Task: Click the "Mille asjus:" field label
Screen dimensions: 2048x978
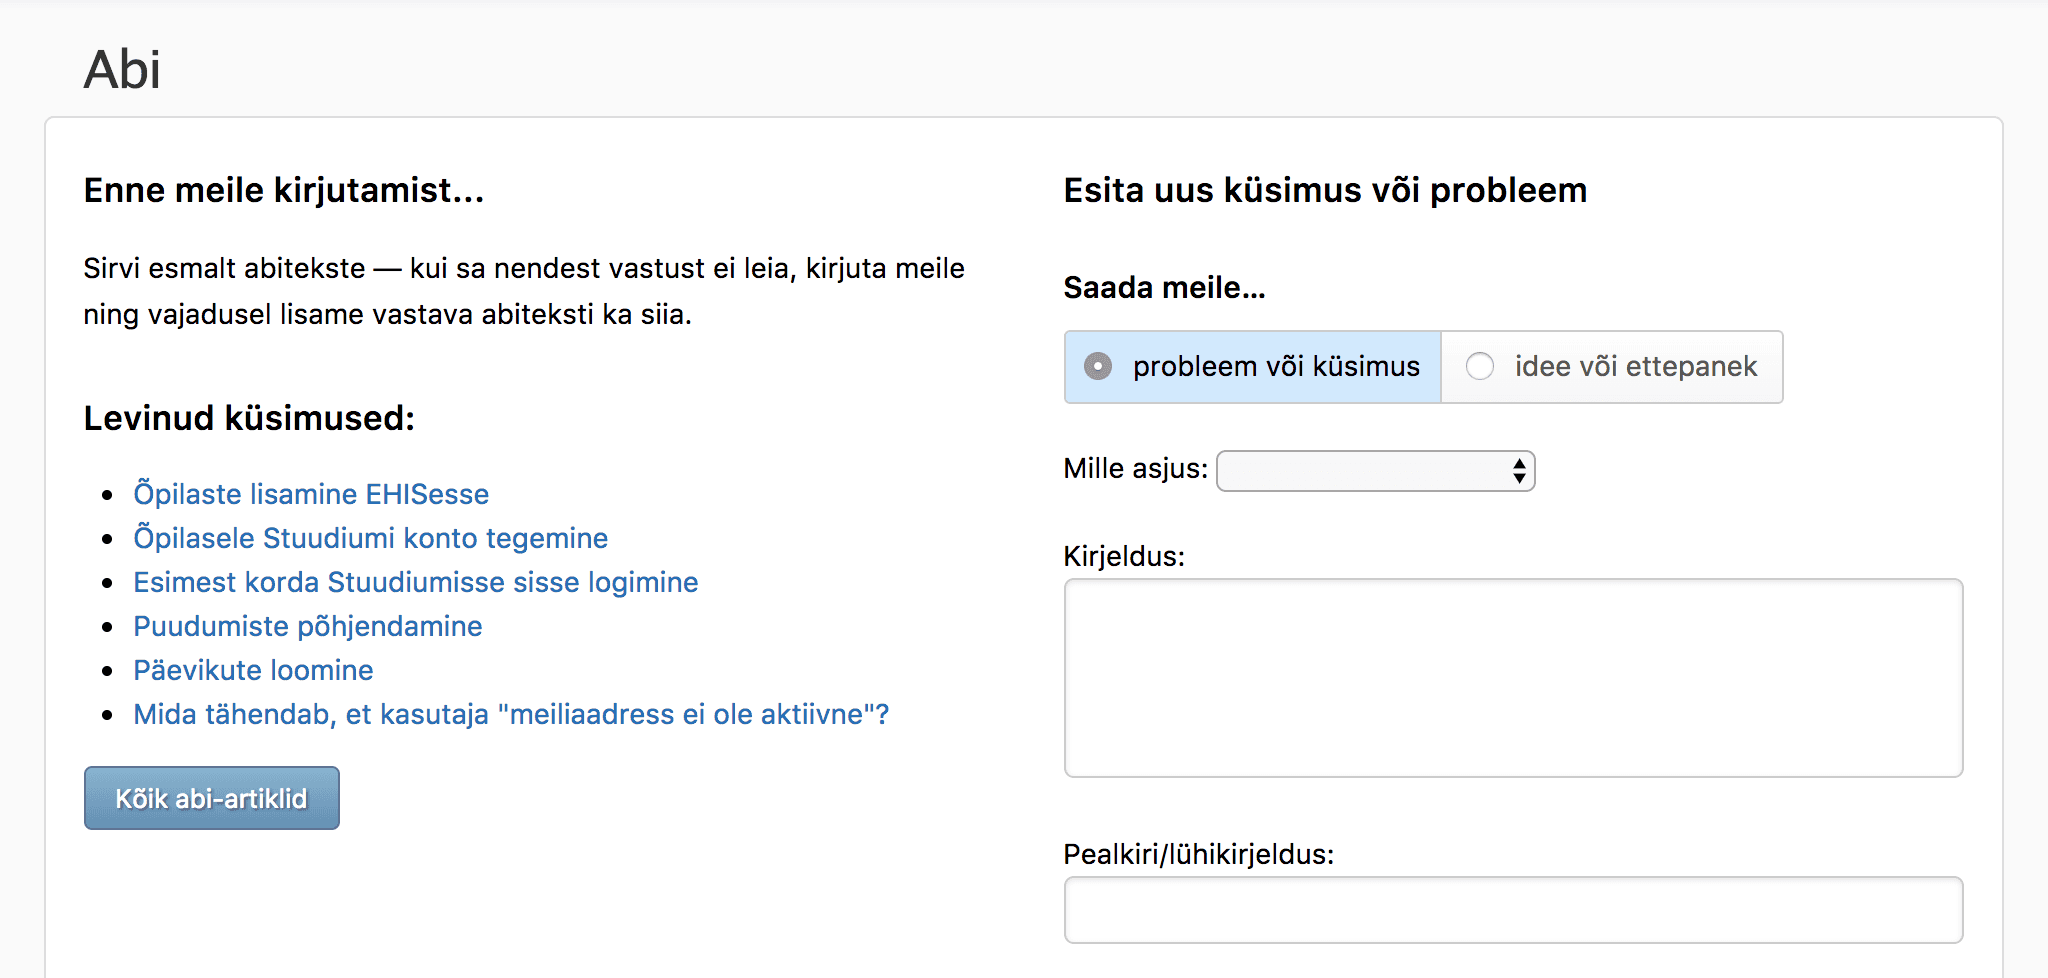Action: click(x=1135, y=468)
